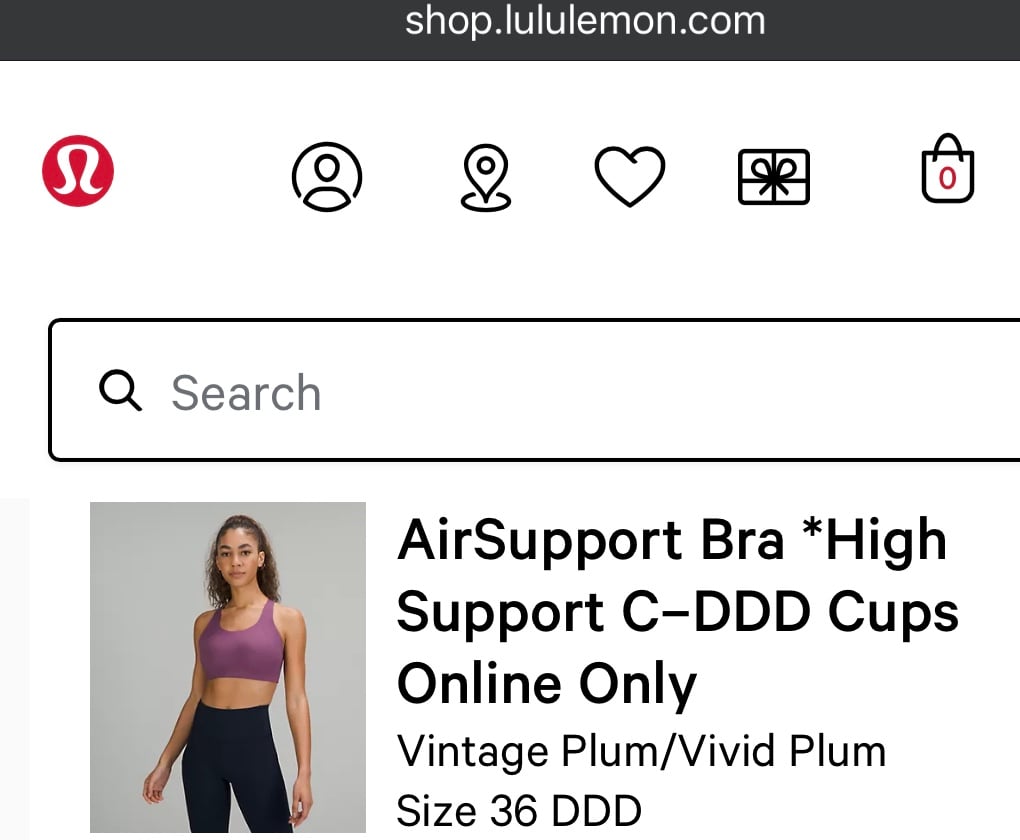Click the magnifying glass search icon
Viewport: 1020px width, 840px height.
pyautogui.click(x=120, y=390)
